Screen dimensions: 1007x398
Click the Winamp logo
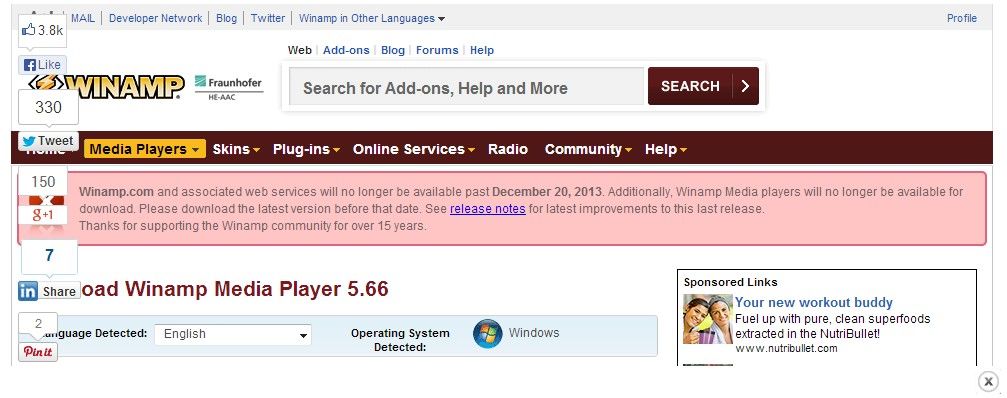[x=106, y=87]
